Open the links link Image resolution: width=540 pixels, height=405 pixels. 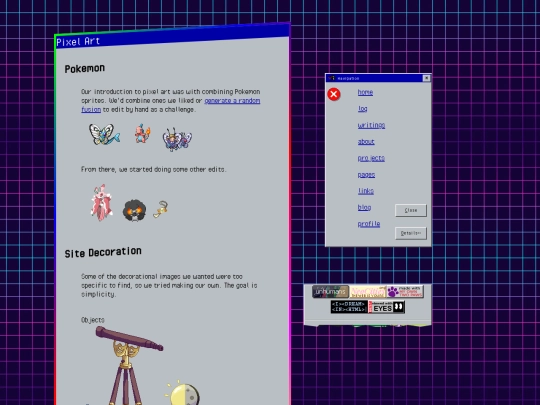click(x=365, y=191)
